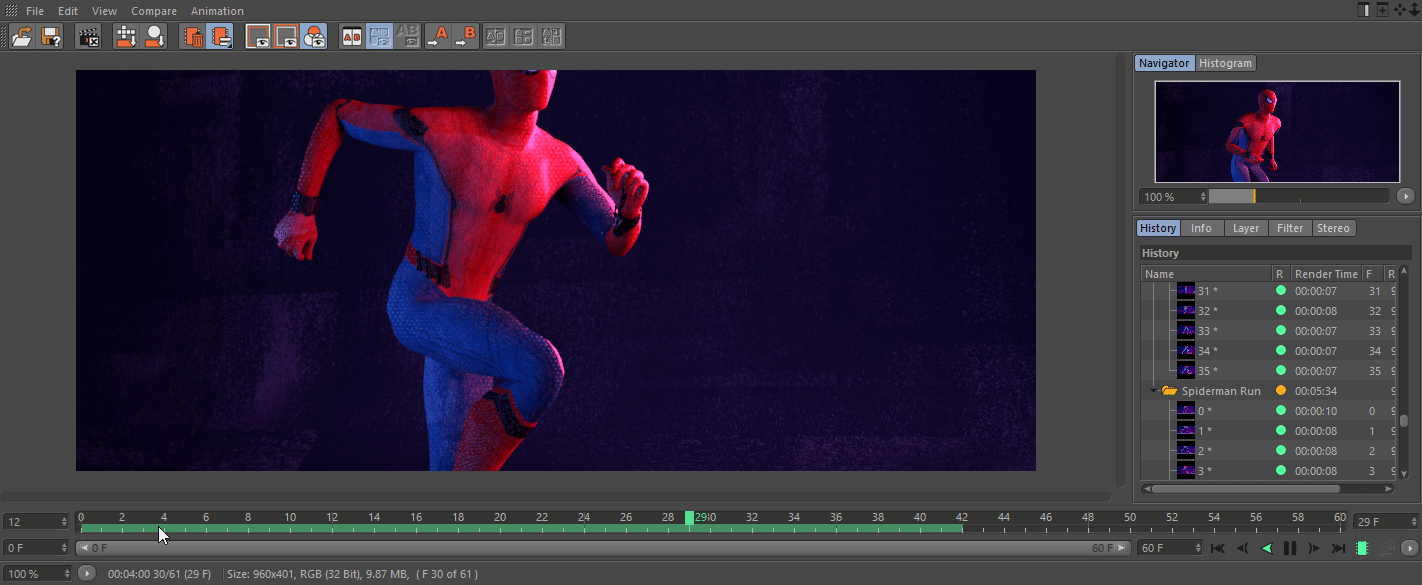
Task: Switch to the Navigator tab
Action: click(1164, 63)
